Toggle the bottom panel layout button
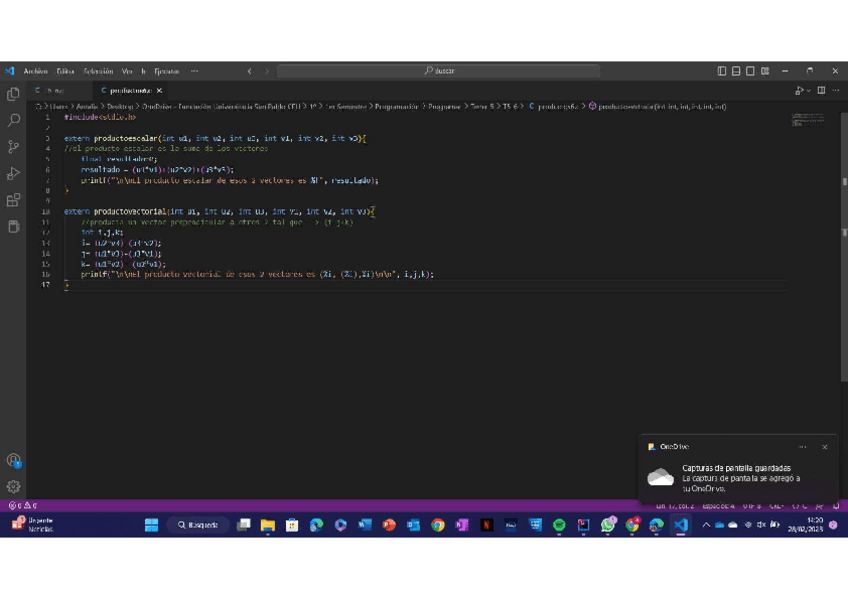The height and width of the screenshot is (599, 848). pos(736,71)
